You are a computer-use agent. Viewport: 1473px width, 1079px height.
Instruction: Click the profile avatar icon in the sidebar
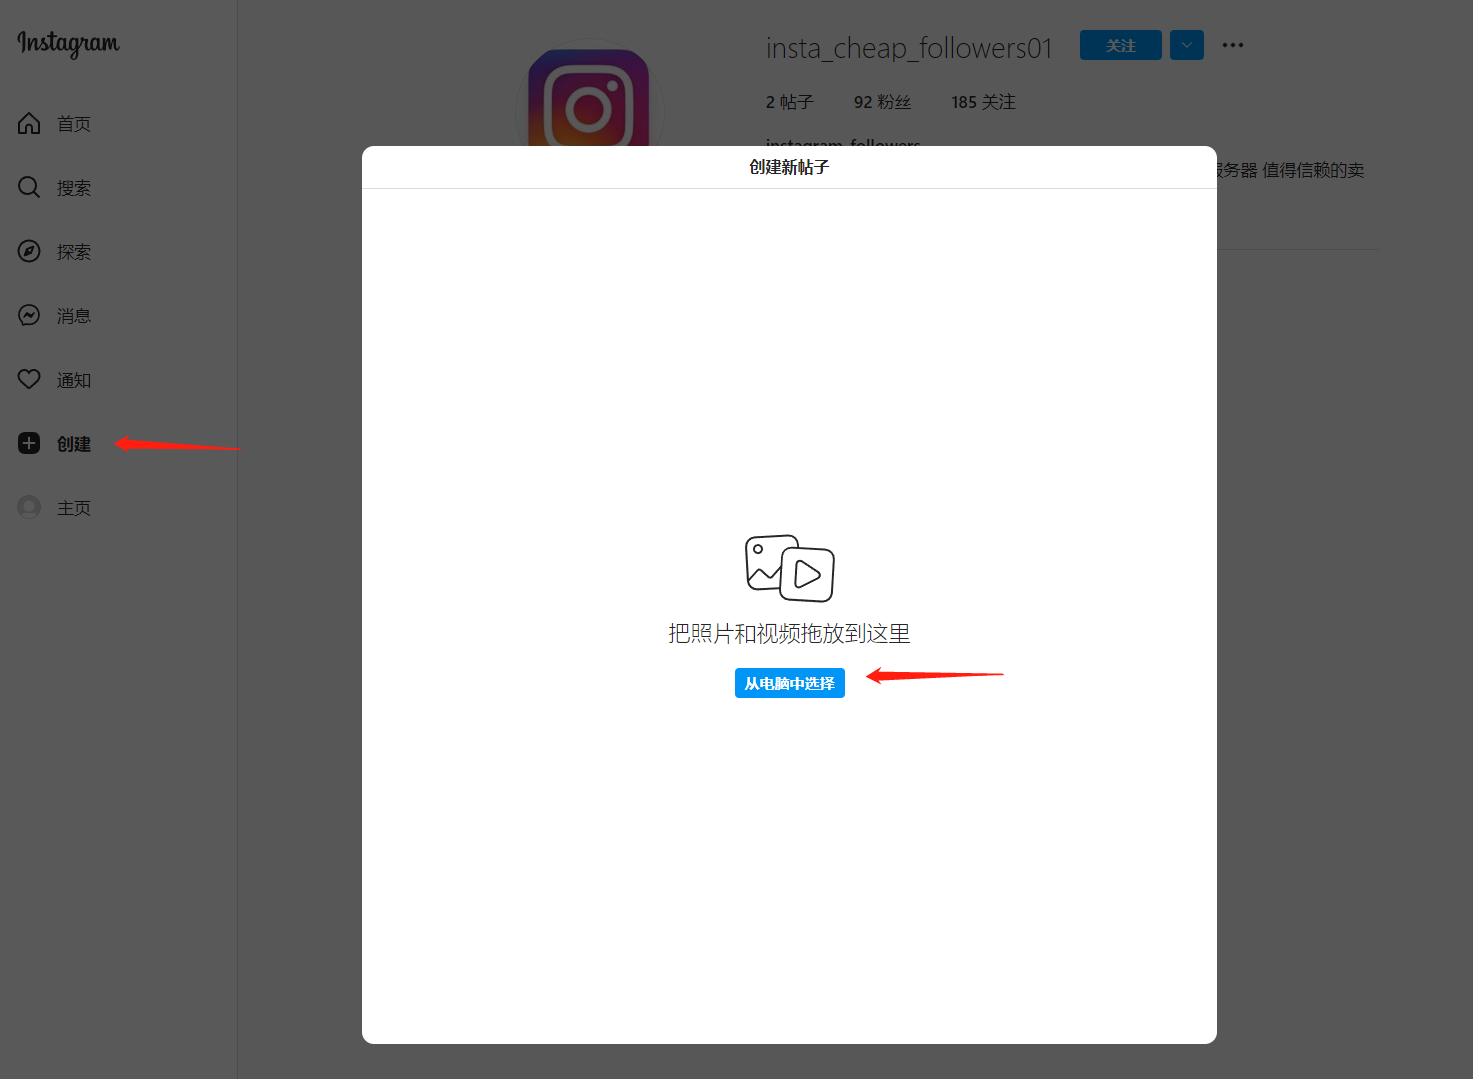click(x=29, y=507)
